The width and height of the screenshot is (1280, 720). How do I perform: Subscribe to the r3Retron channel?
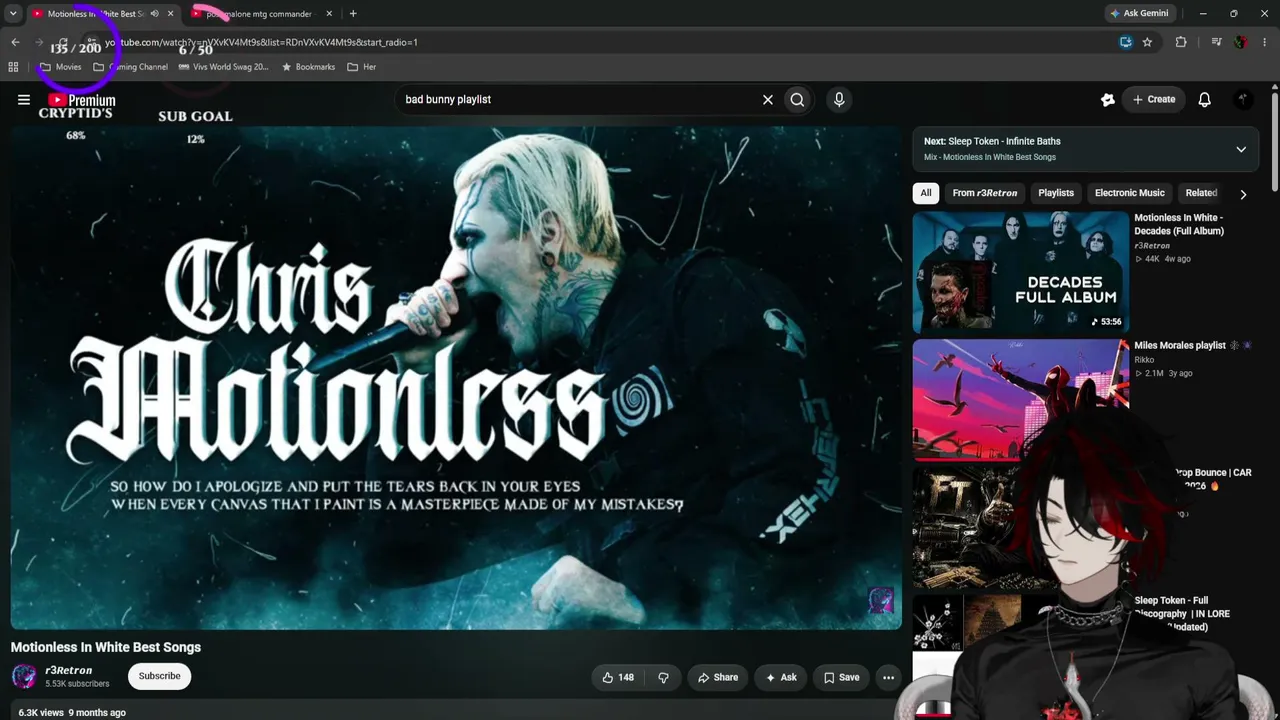tap(160, 676)
